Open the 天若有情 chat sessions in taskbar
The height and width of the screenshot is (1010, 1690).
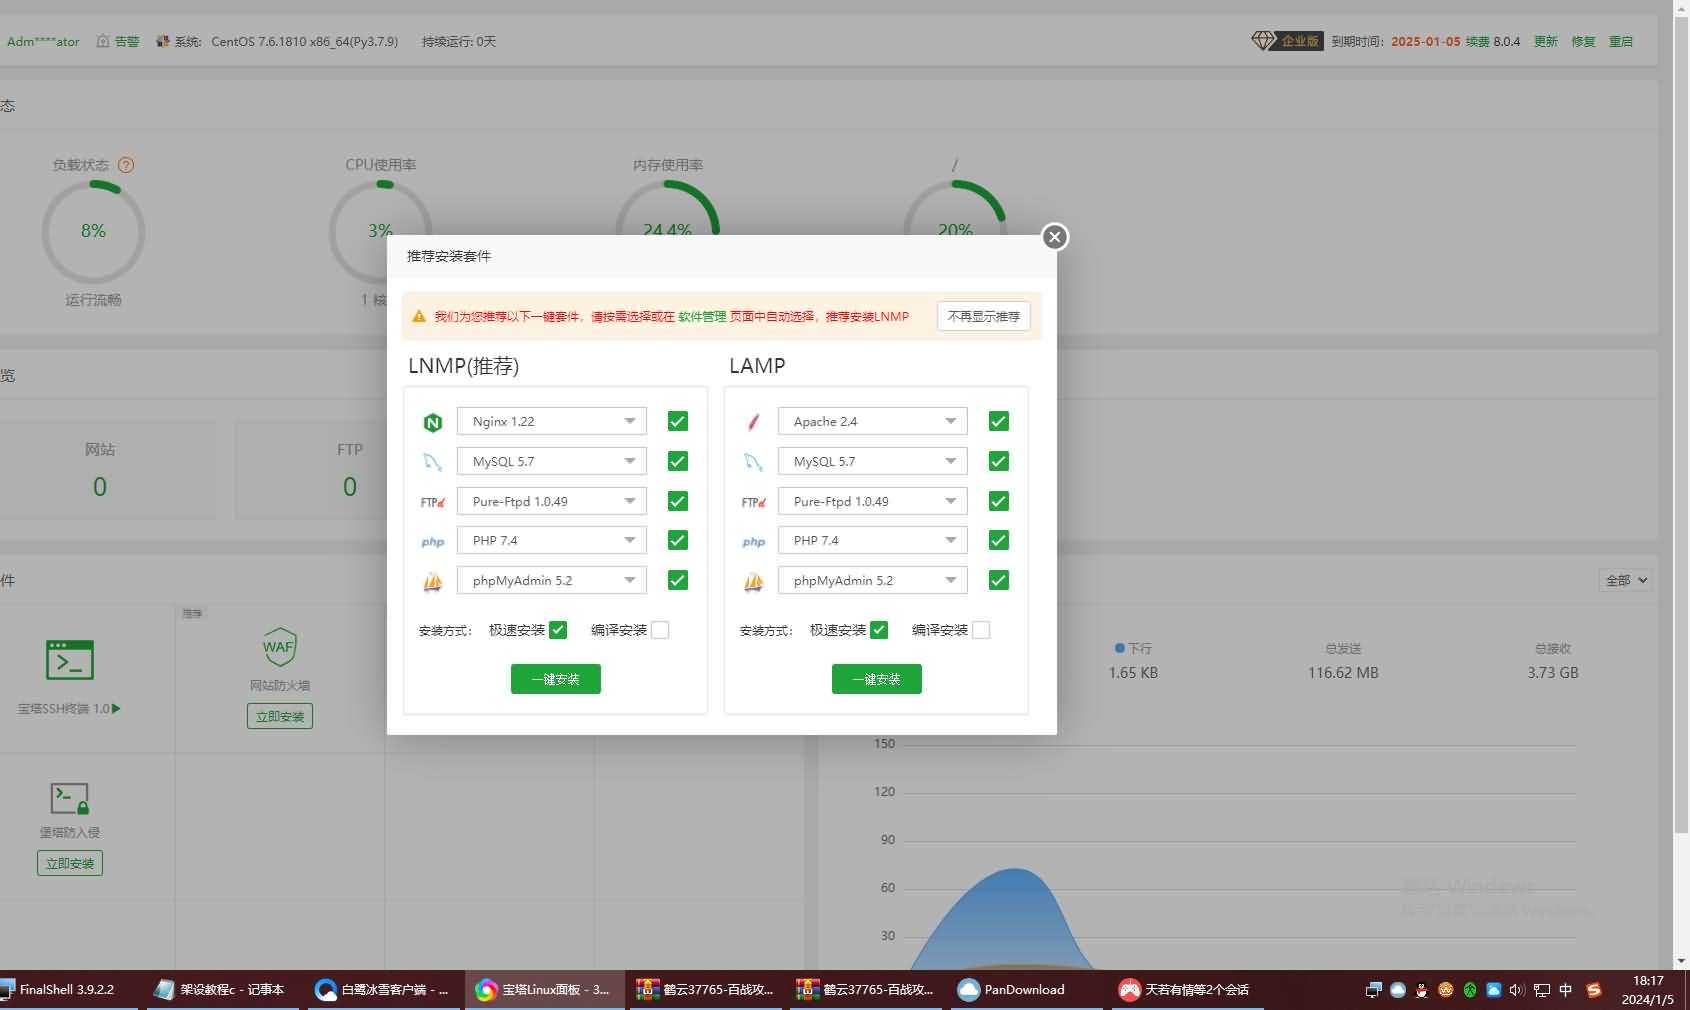coord(1185,990)
